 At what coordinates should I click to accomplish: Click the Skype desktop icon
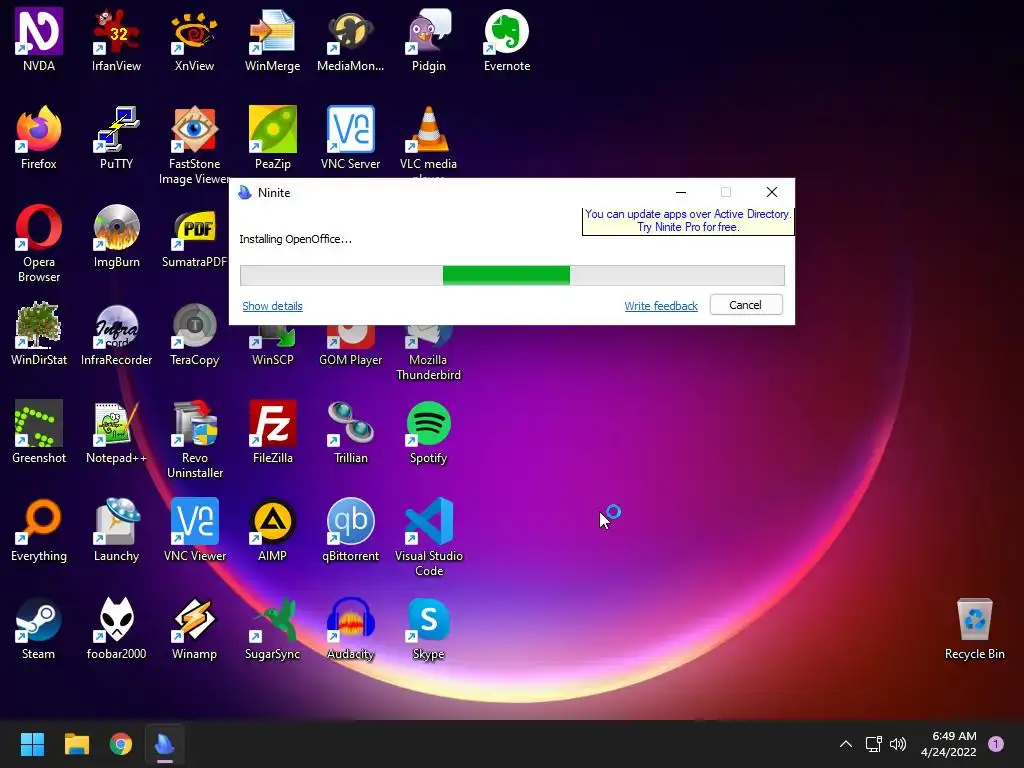point(428,619)
